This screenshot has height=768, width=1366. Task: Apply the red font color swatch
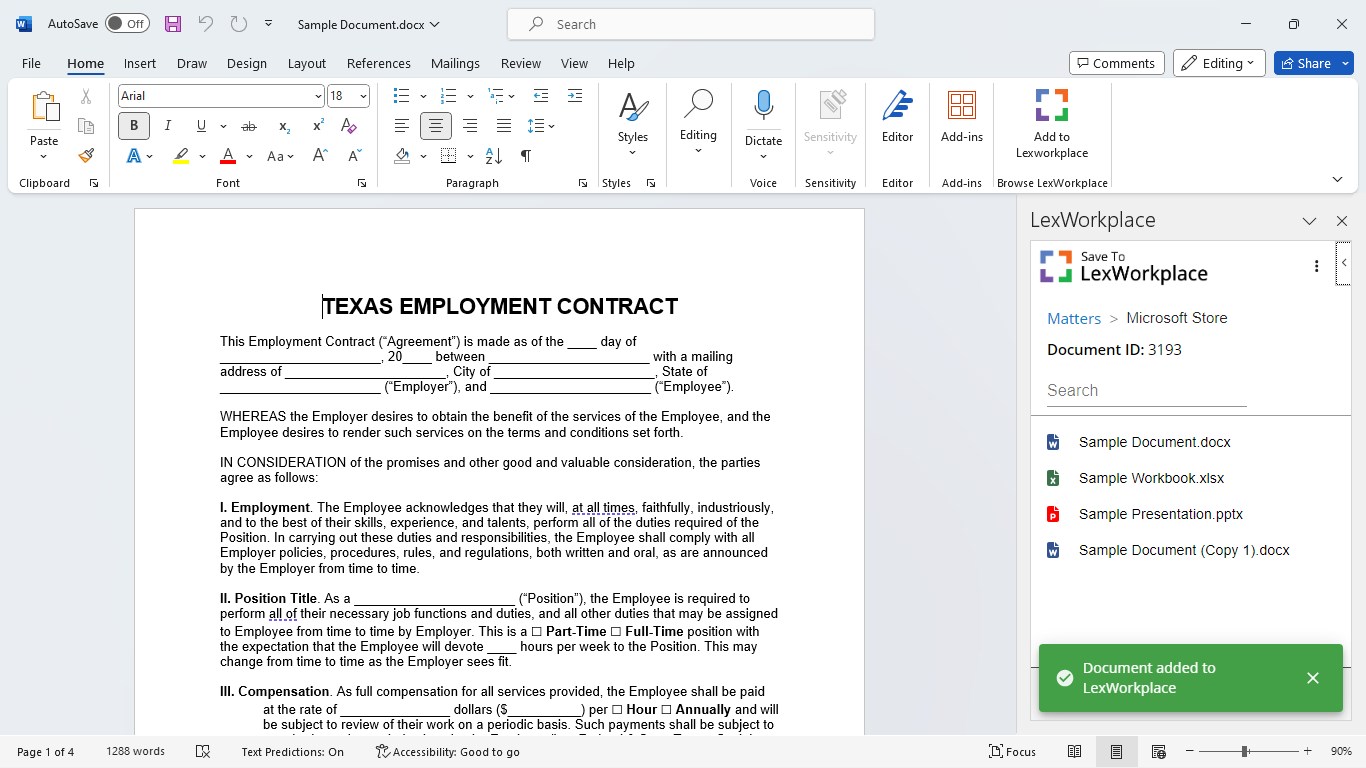click(228, 156)
